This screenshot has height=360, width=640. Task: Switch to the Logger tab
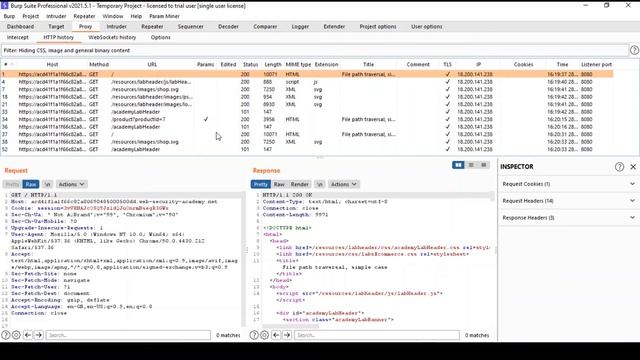point(300,27)
